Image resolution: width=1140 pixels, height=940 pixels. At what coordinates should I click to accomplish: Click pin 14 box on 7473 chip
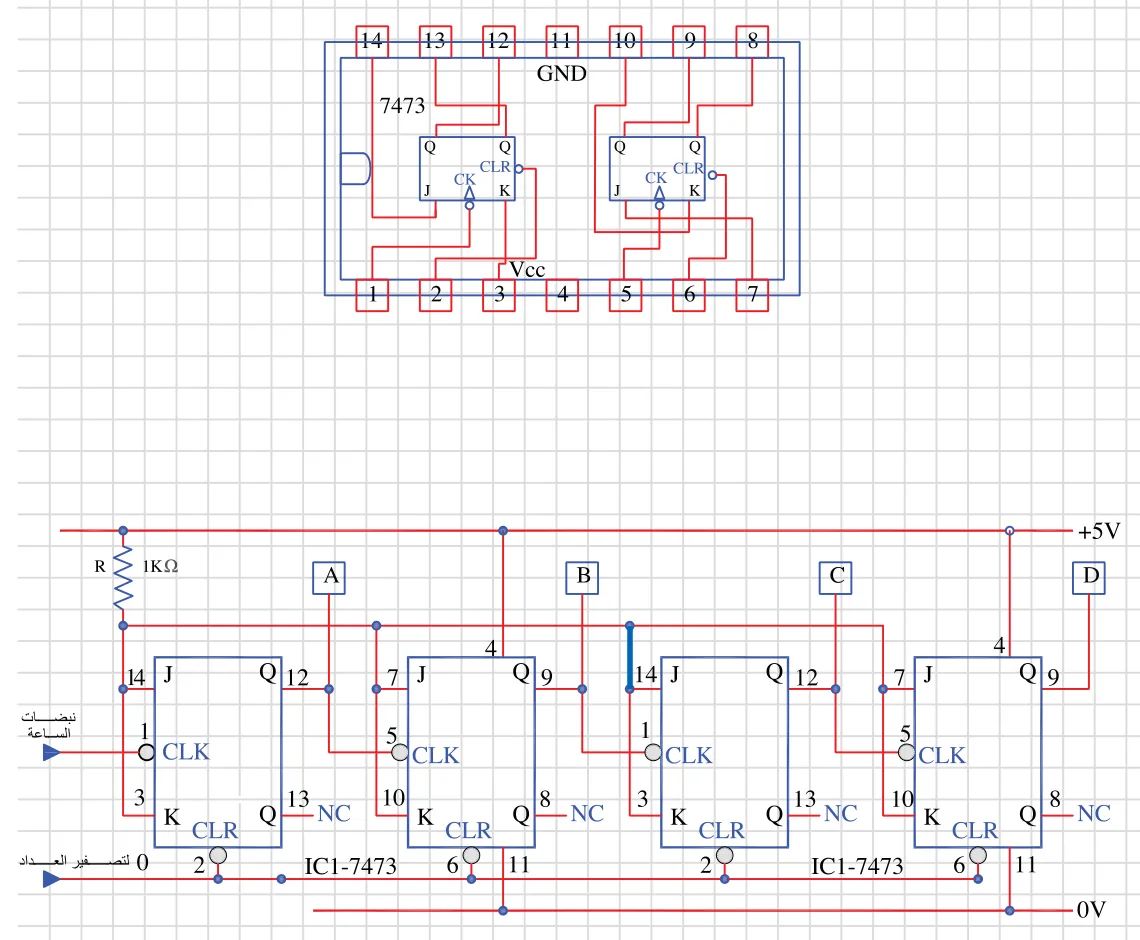372,41
